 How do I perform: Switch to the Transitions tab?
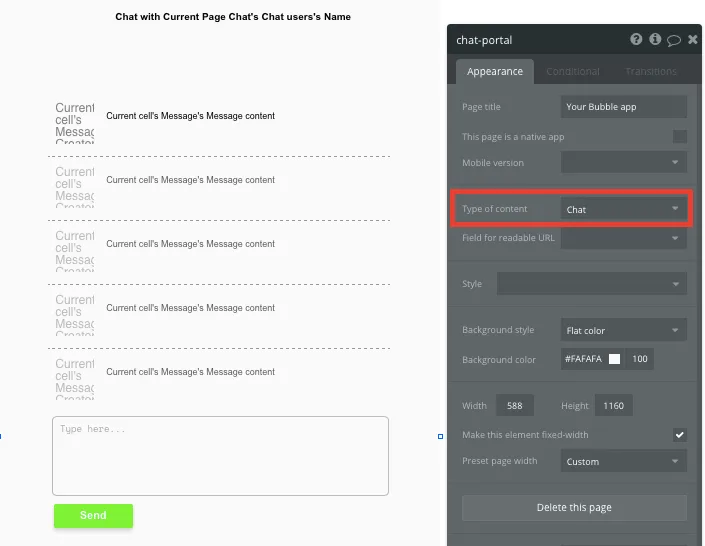click(650, 71)
